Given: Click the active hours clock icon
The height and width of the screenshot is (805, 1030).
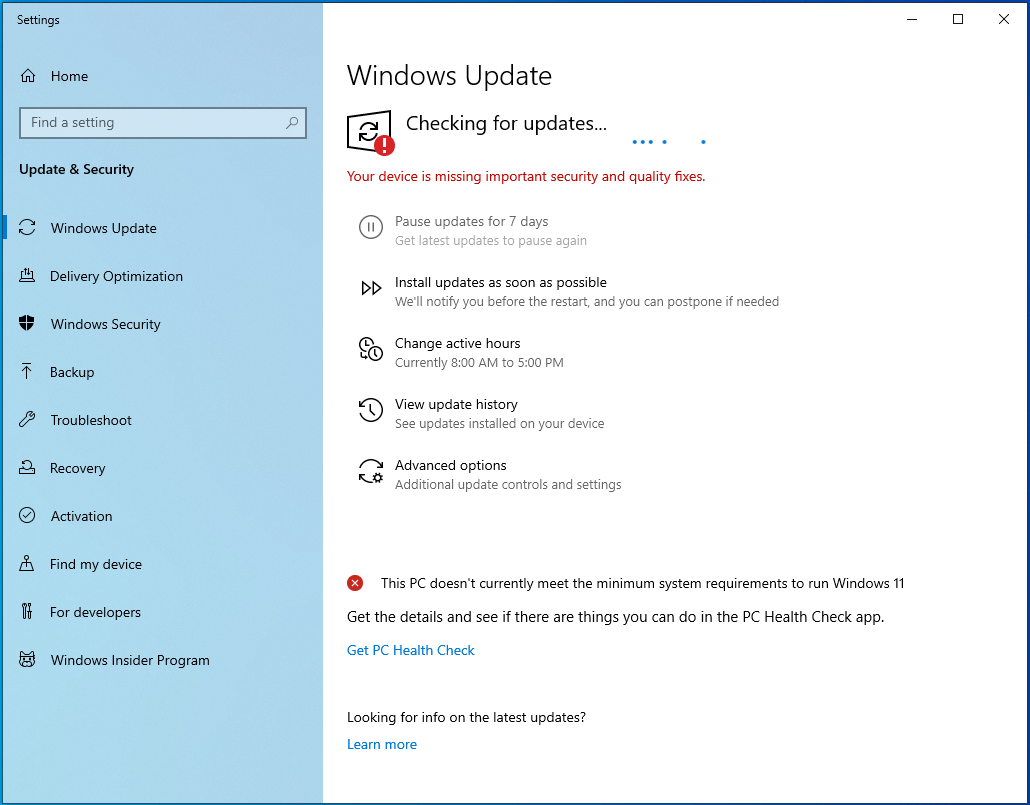Looking at the screenshot, I should pyautogui.click(x=370, y=349).
